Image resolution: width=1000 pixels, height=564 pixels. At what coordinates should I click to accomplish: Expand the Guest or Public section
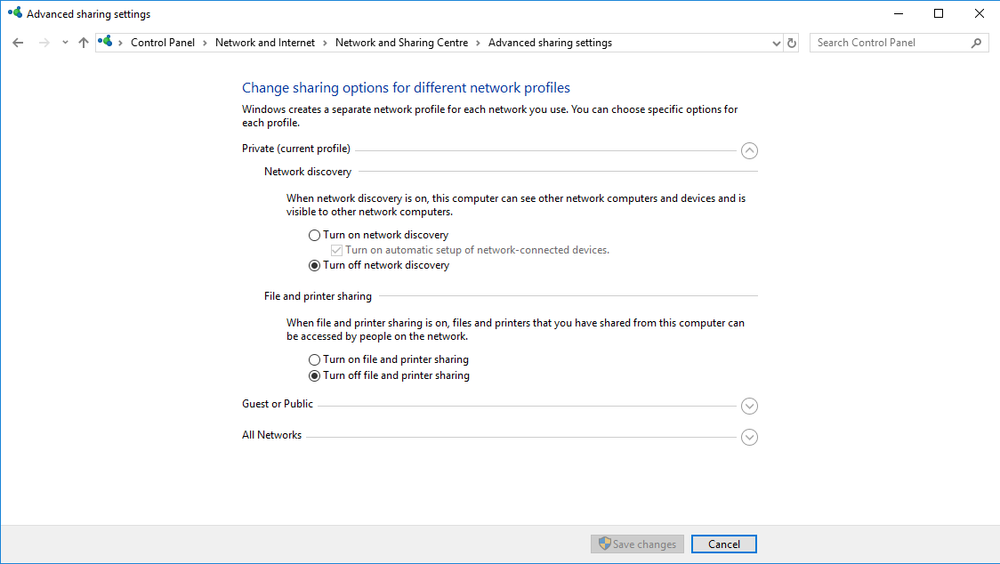coord(749,406)
